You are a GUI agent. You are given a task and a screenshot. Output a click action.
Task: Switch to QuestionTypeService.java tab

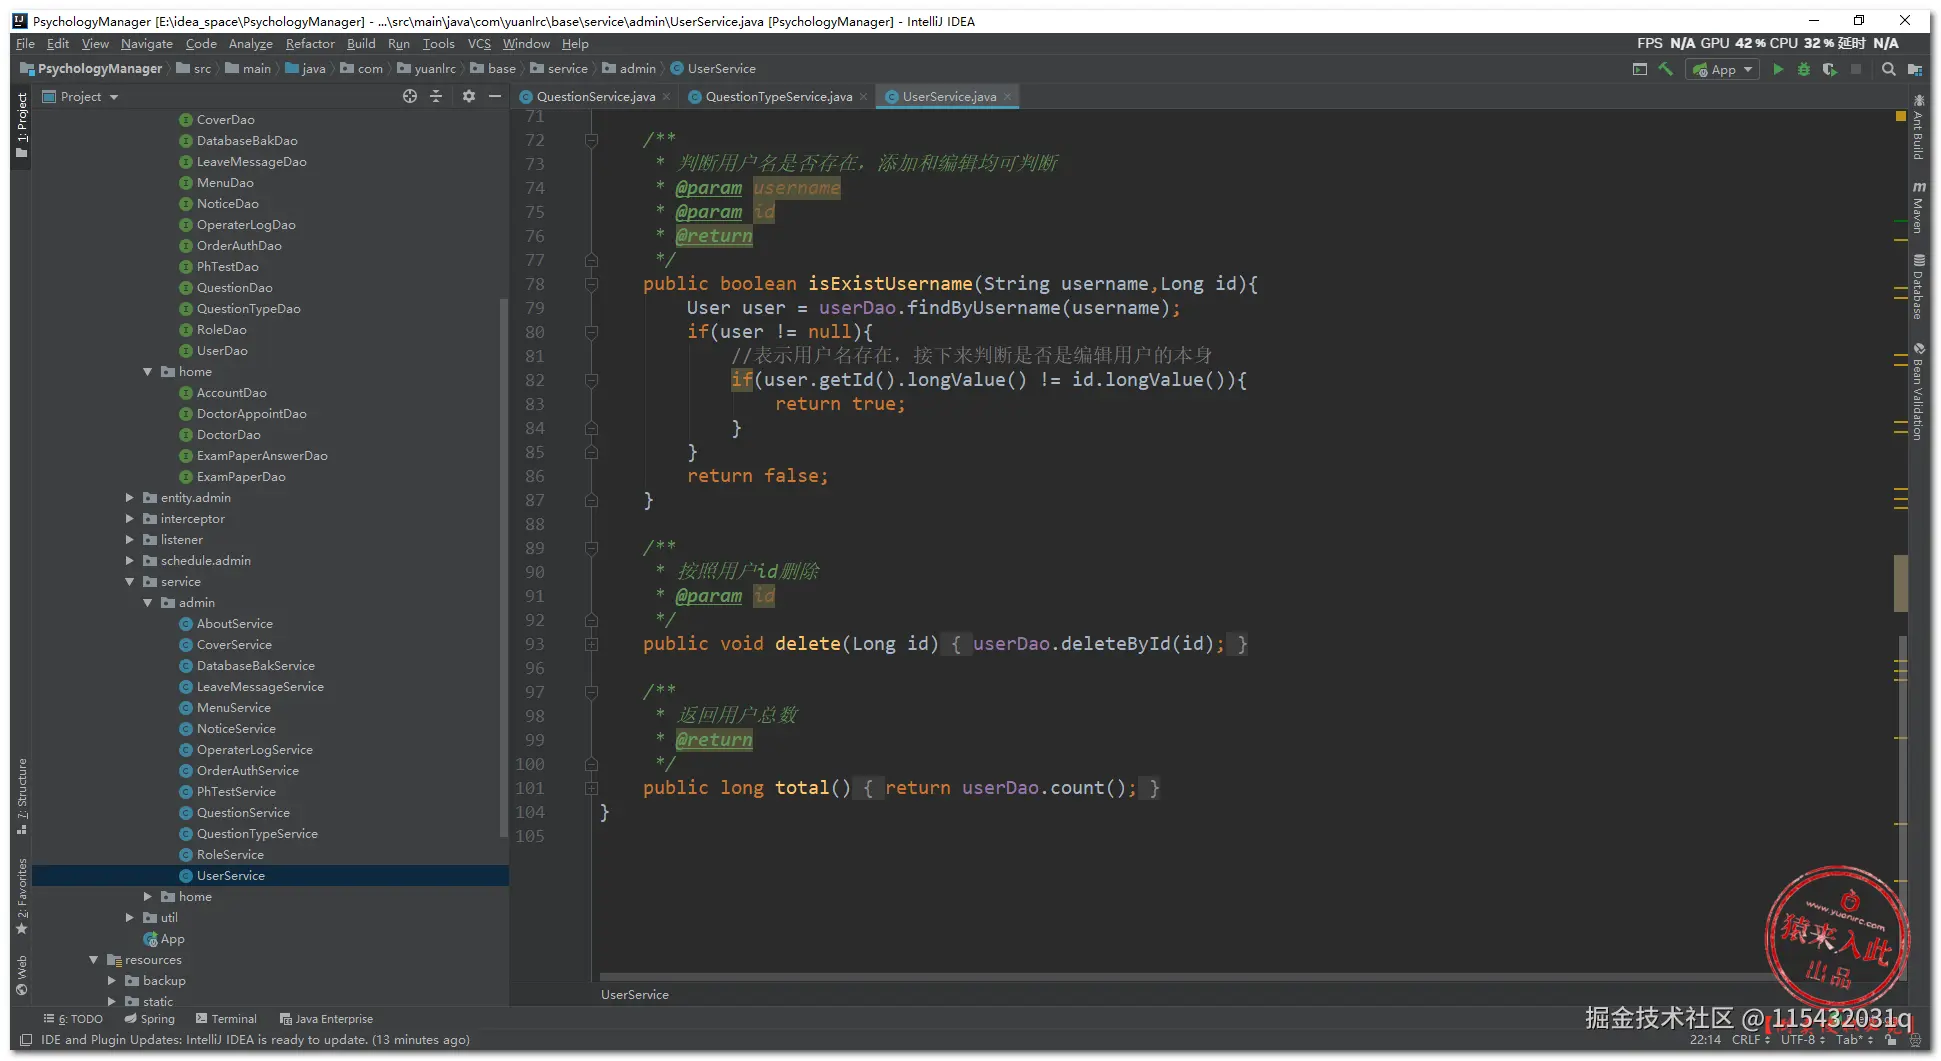[x=778, y=97]
